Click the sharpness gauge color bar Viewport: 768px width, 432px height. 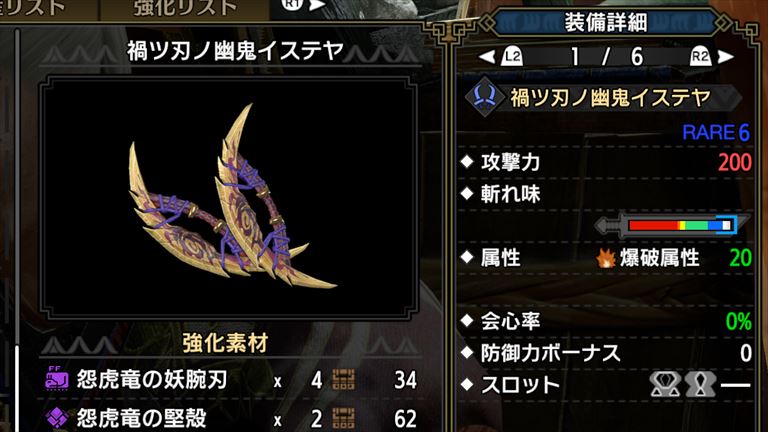680,225
